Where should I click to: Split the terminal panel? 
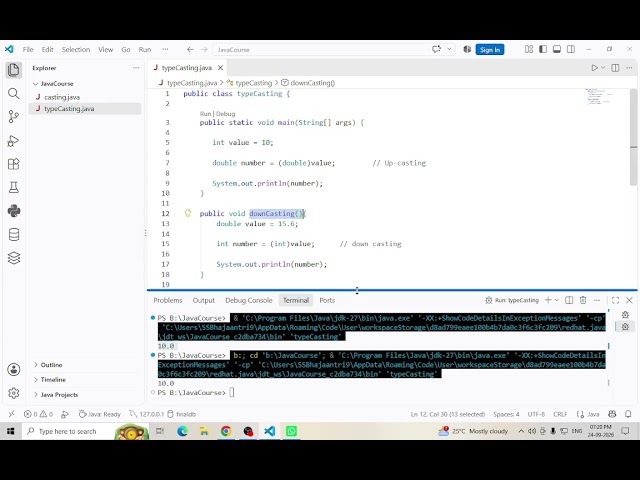[x=569, y=300]
